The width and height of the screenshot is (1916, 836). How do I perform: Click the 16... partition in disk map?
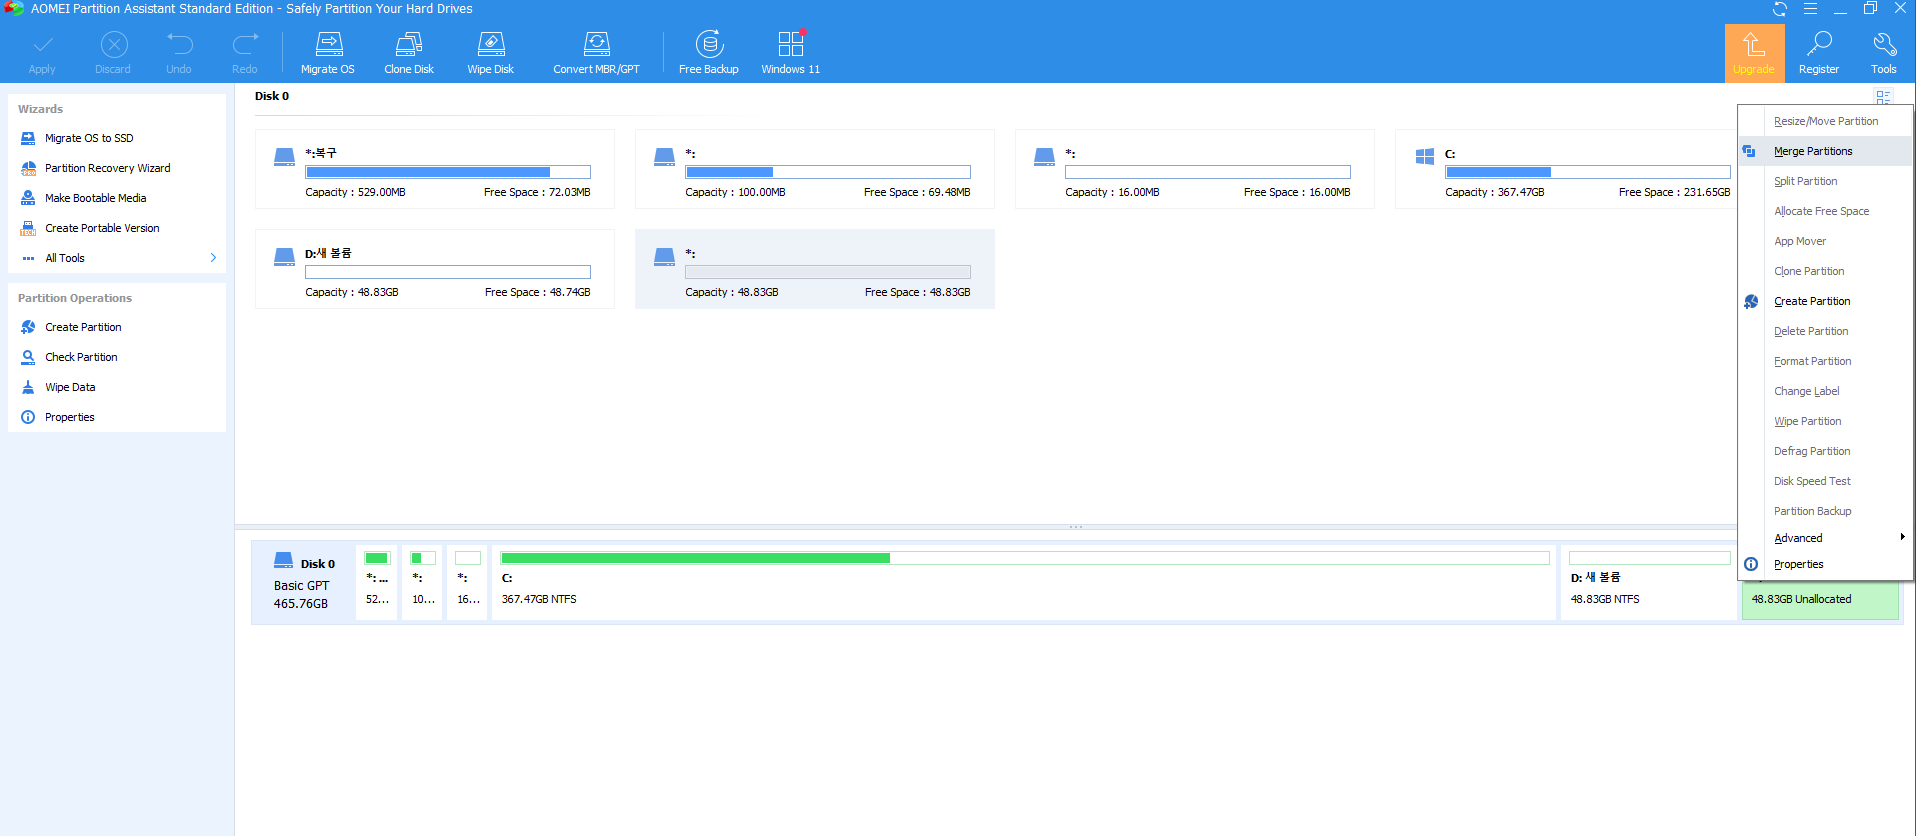click(468, 583)
